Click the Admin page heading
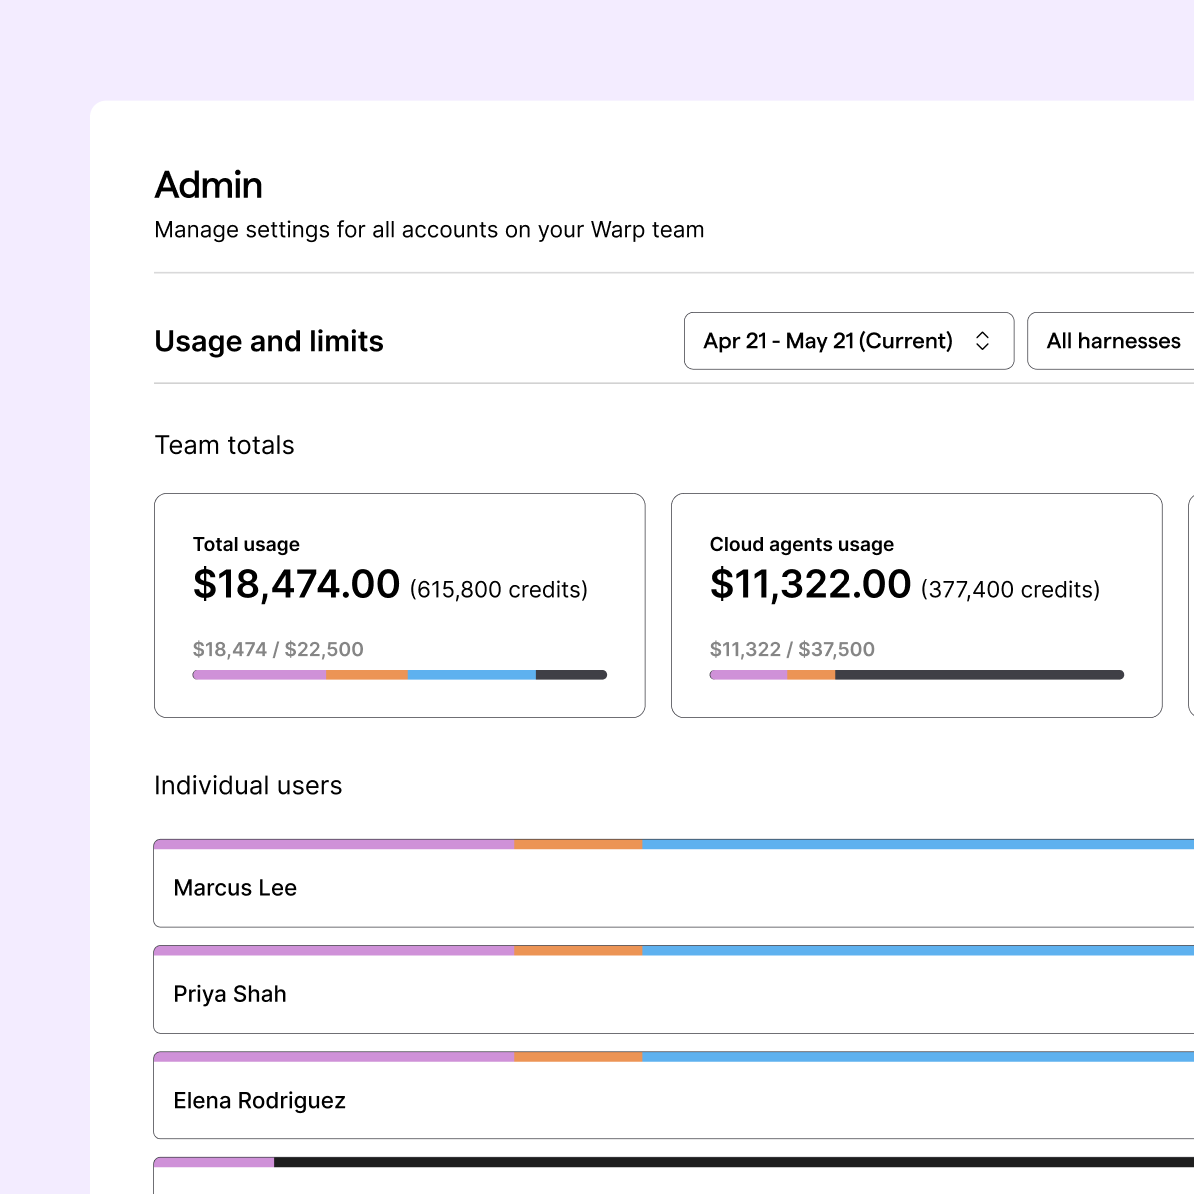This screenshot has width=1194, height=1194. point(209,185)
